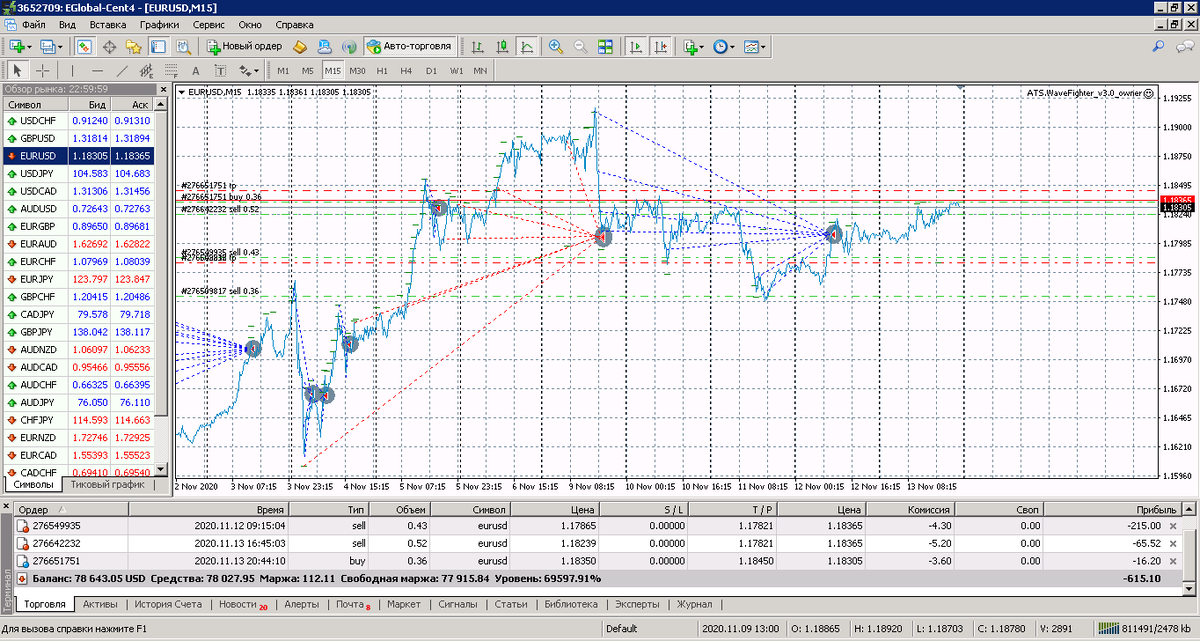The width and height of the screenshot is (1200, 641).
Task: Switch to История Счета tab
Action: click(x=169, y=604)
